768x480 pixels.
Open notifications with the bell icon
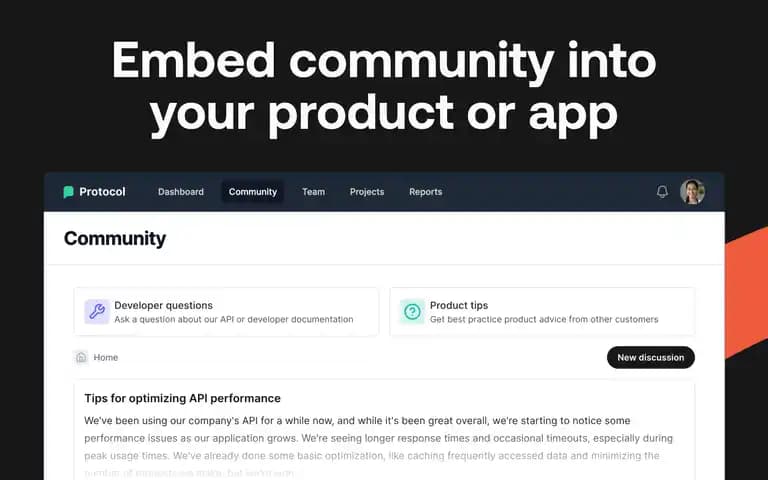click(662, 192)
